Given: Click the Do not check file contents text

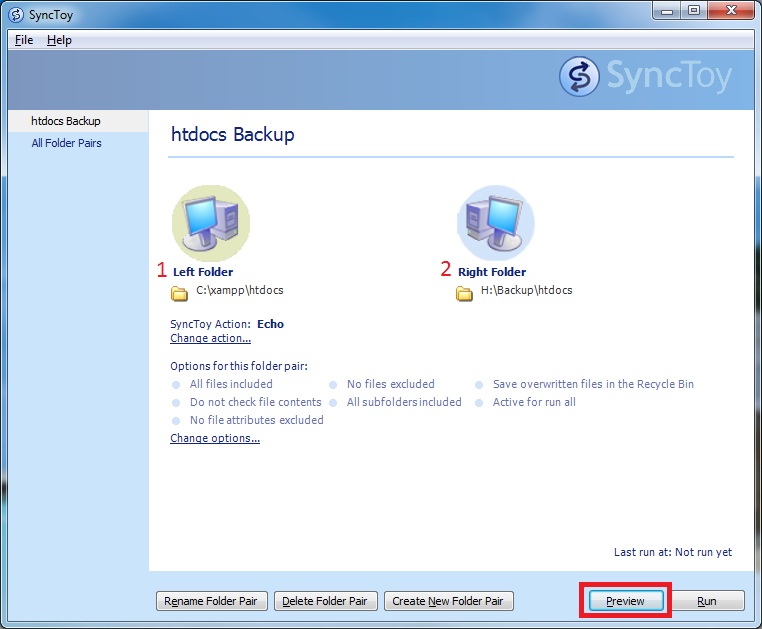Looking at the screenshot, I should [x=256, y=402].
